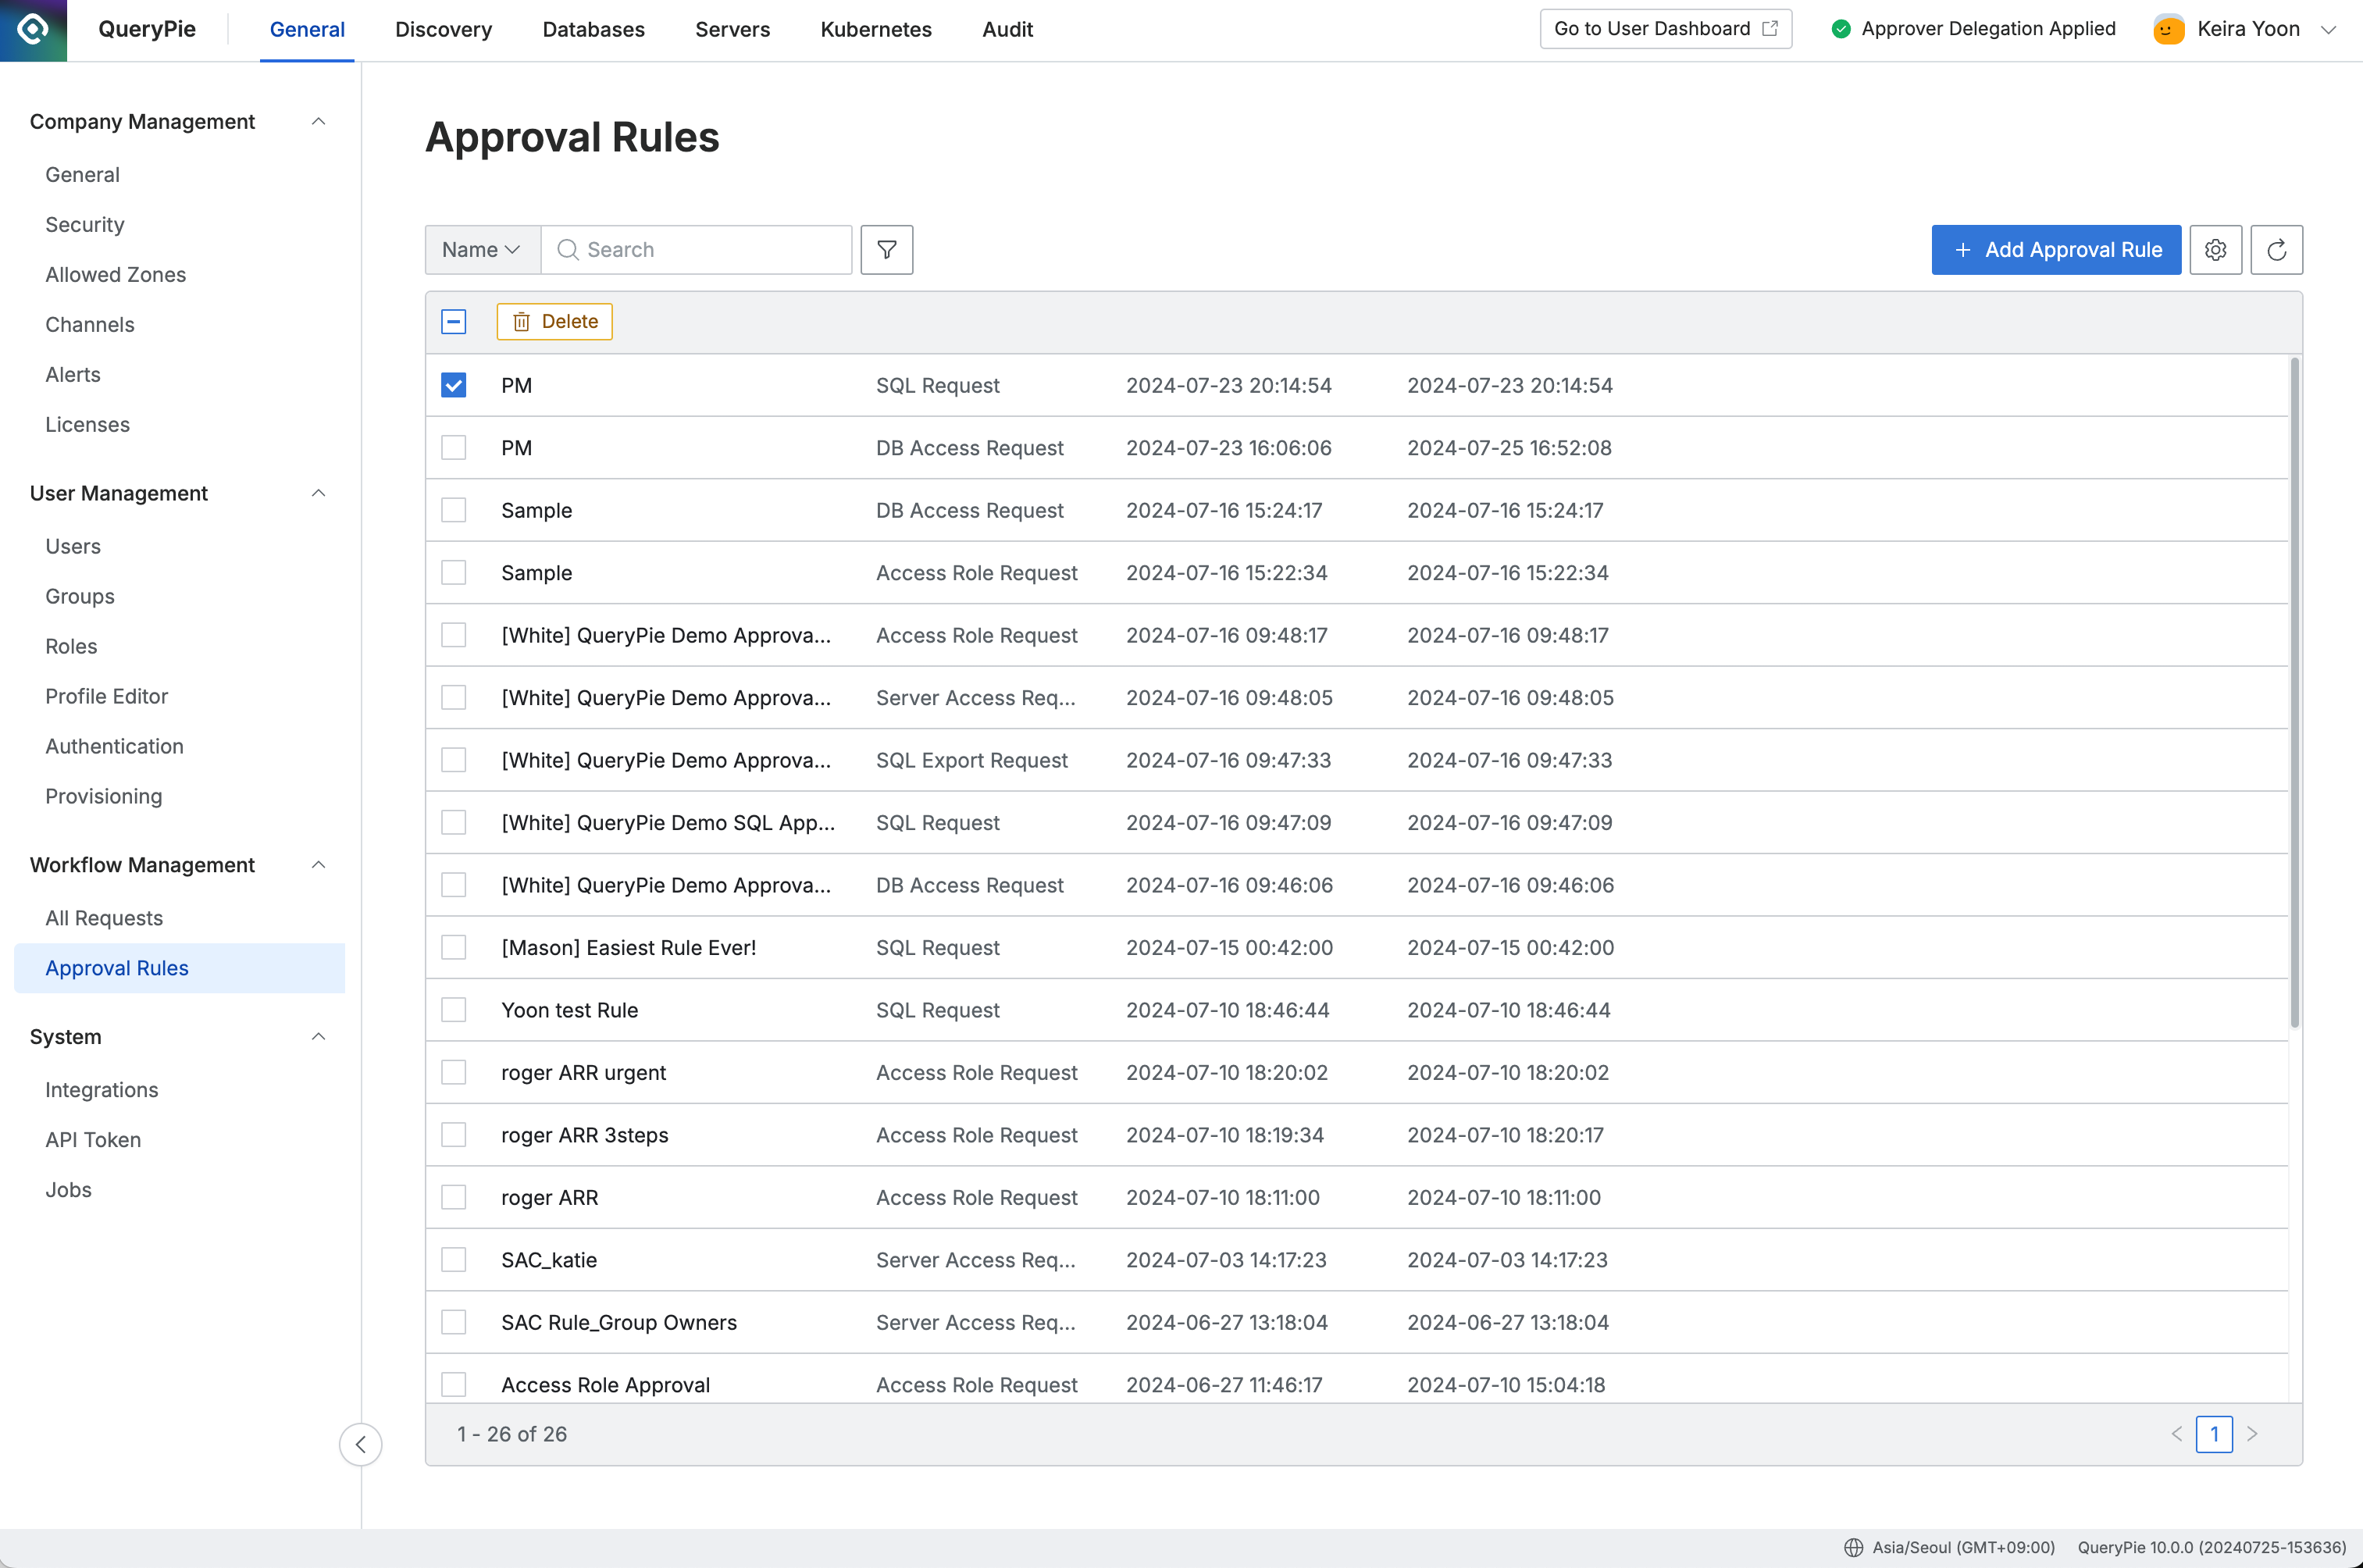
Task: Check the Sample DB Access Request row
Action: coord(453,509)
